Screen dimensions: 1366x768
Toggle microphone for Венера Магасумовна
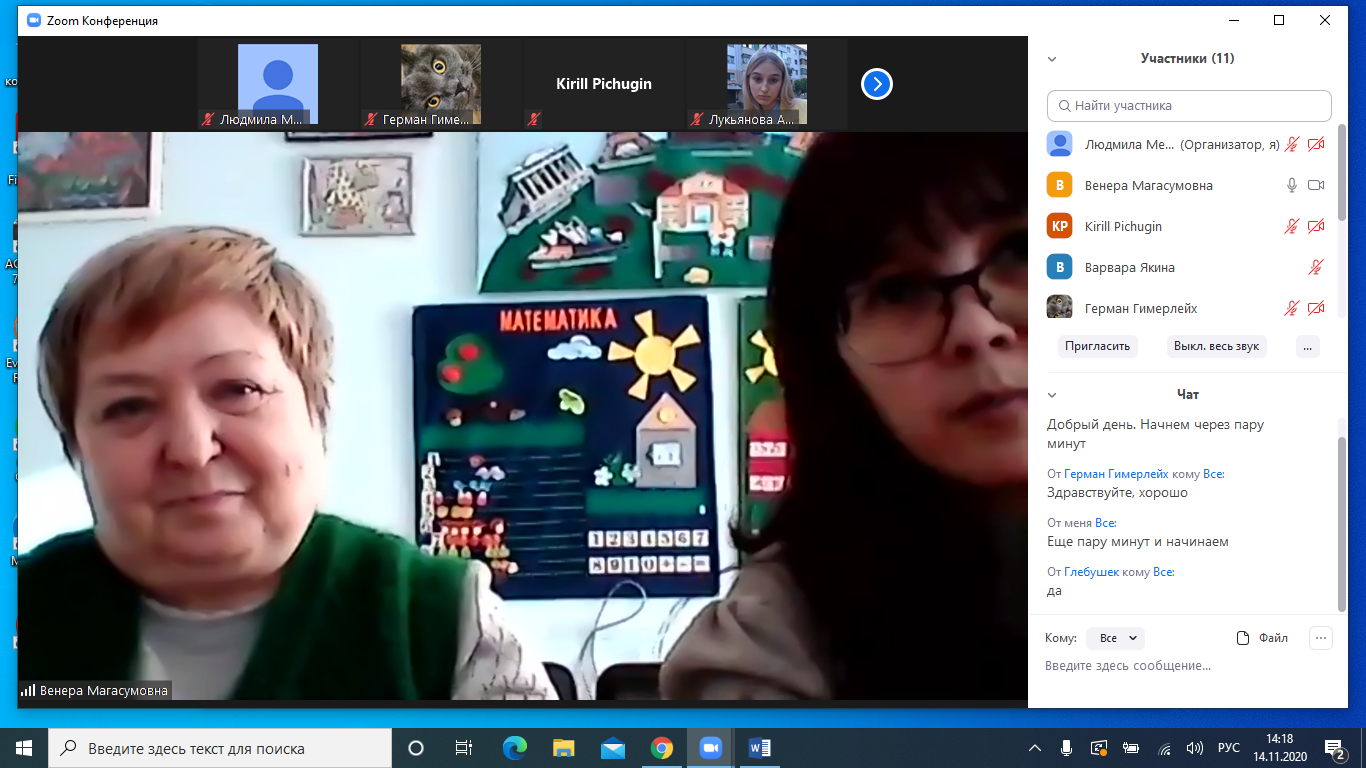pos(1292,185)
